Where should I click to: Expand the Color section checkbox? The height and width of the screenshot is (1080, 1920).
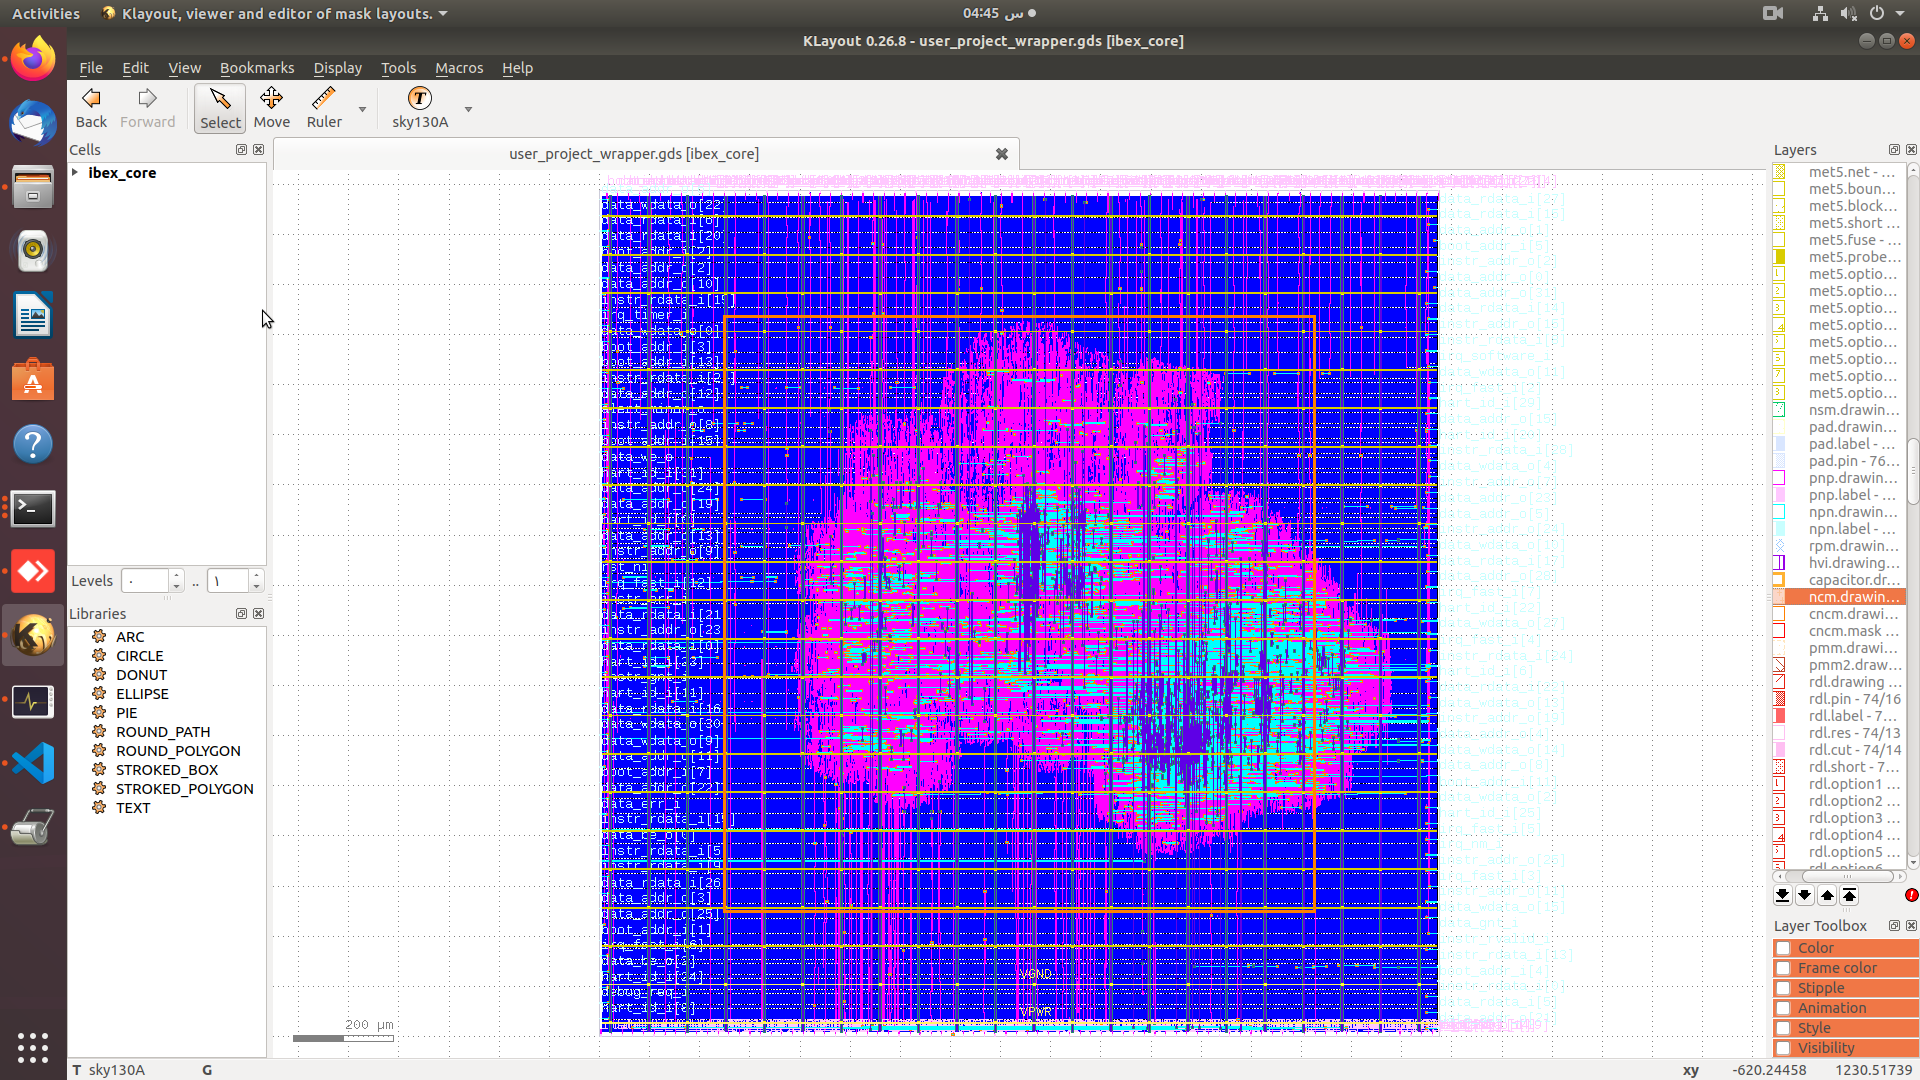(x=1782, y=948)
